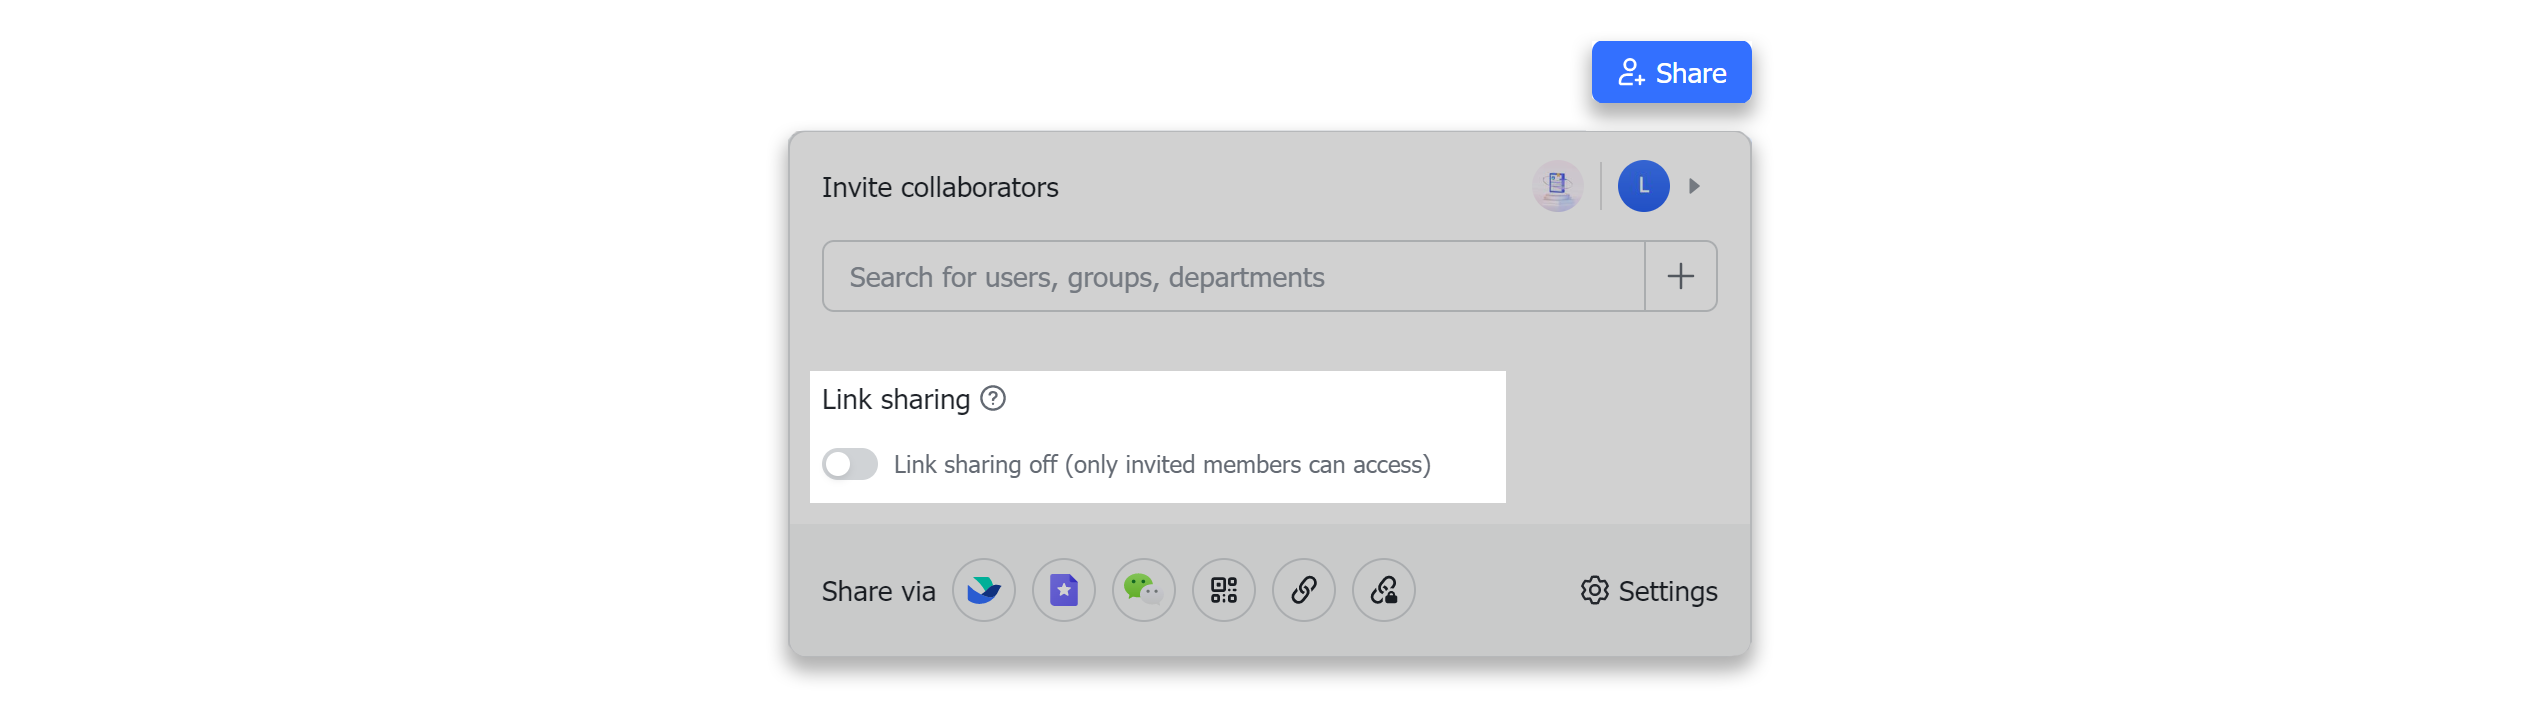Image resolution: width=2540 pixels, height=728 pixels.
Task: Click the gear icon beside Settings
Action: [1595, 590]
